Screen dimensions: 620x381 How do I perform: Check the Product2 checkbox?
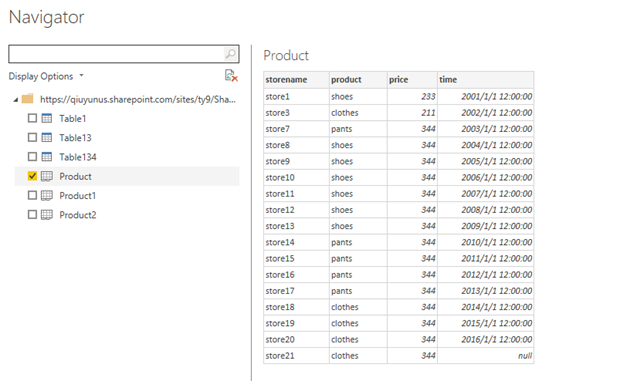(32, 215)
